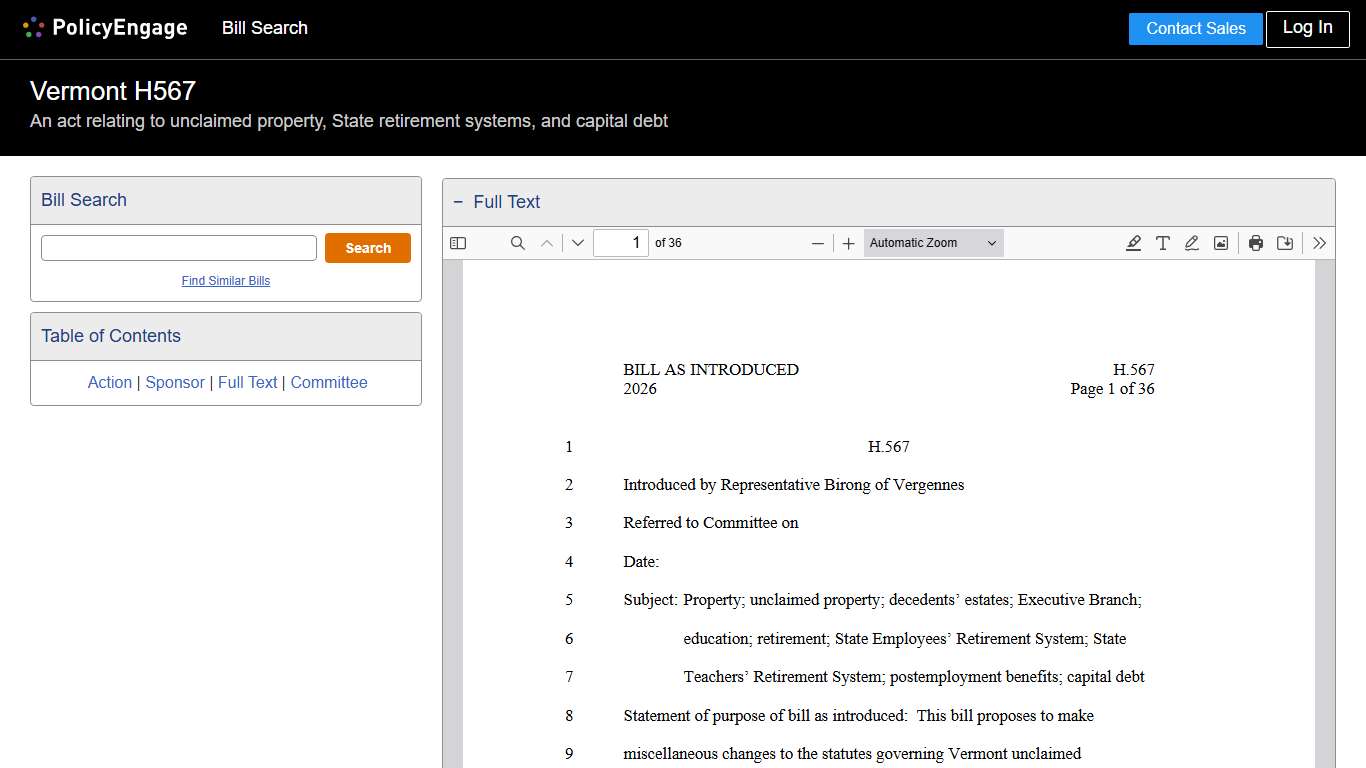Select the add text annotation tool
The height and width of the screenshot is (768, 1366).
1162,242
